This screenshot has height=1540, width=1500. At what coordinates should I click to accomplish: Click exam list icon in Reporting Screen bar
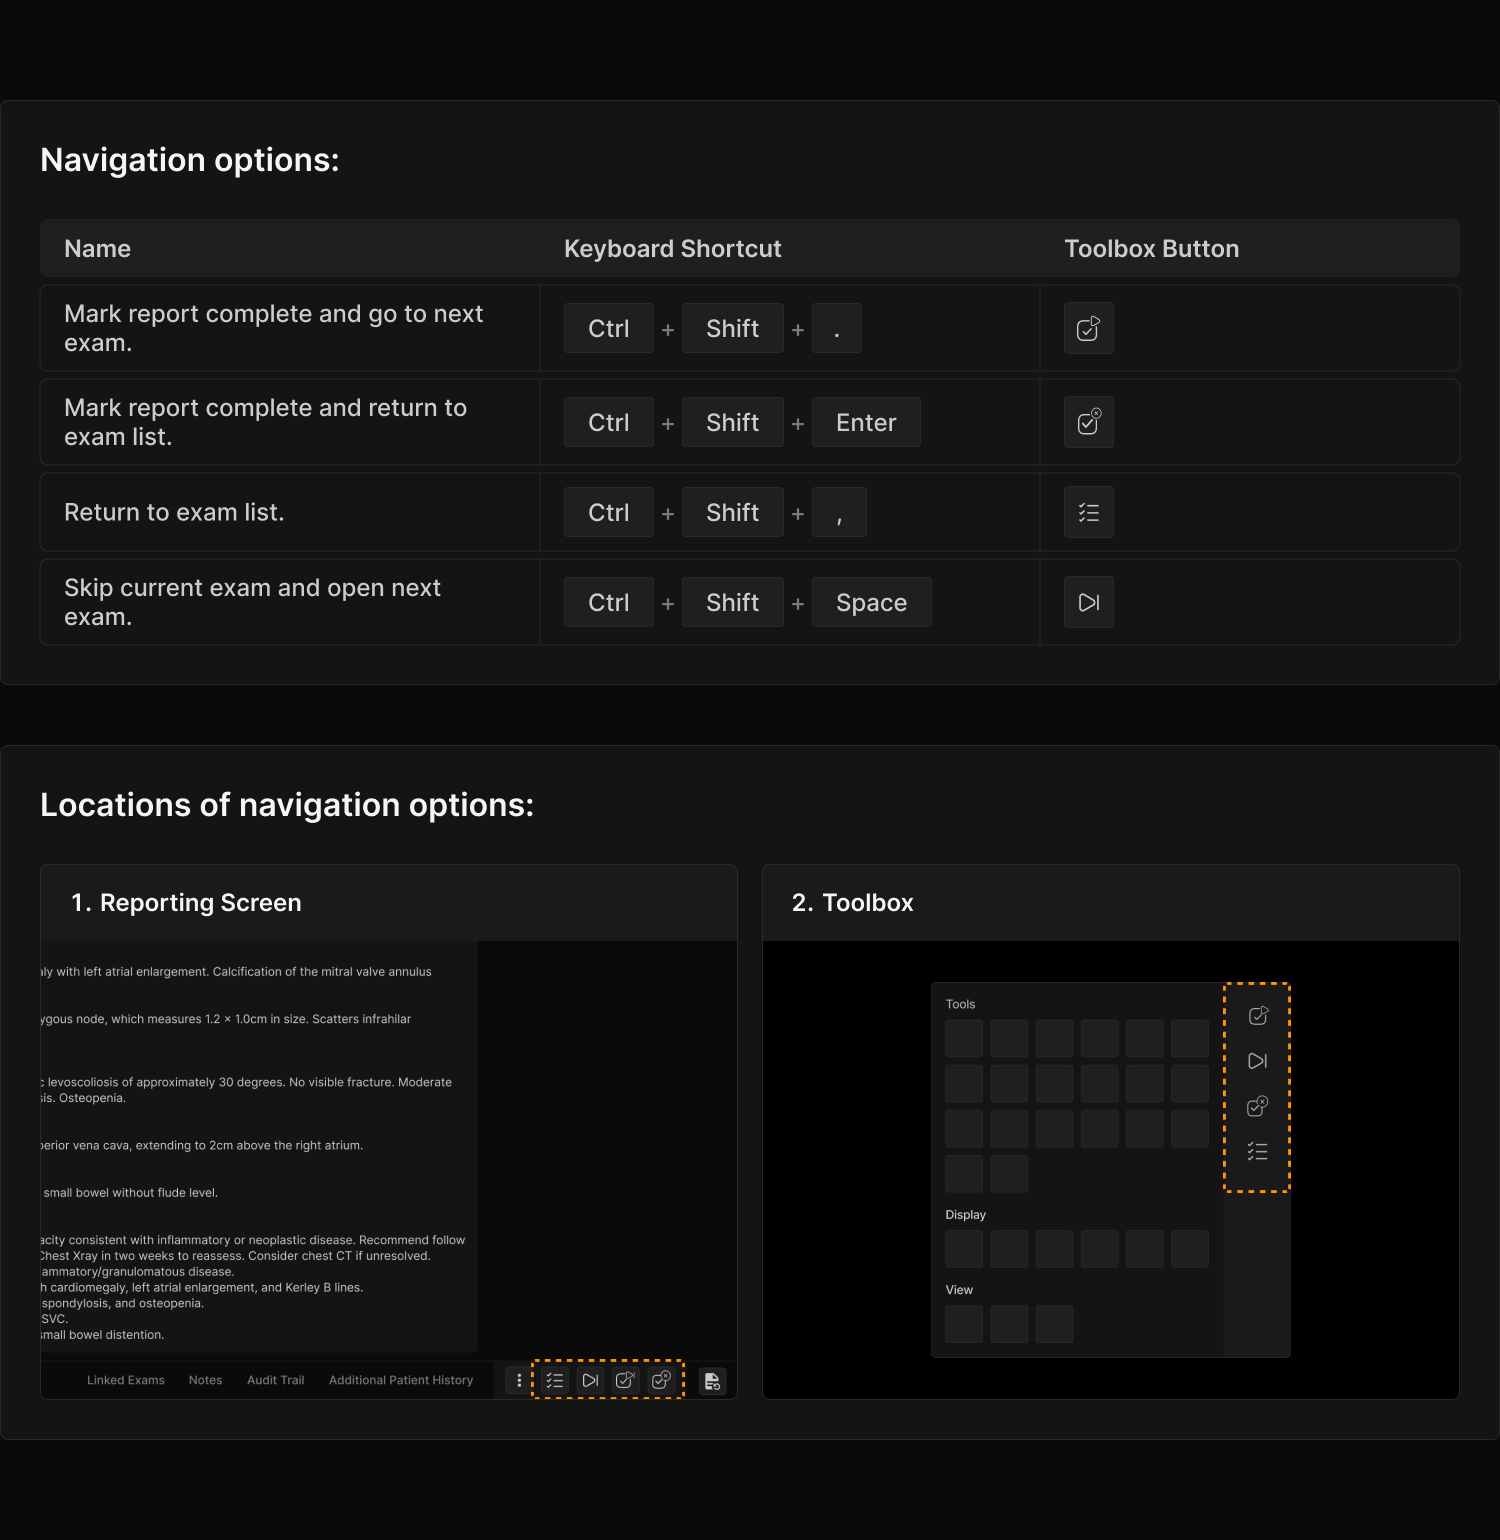tap(555, 1380)
